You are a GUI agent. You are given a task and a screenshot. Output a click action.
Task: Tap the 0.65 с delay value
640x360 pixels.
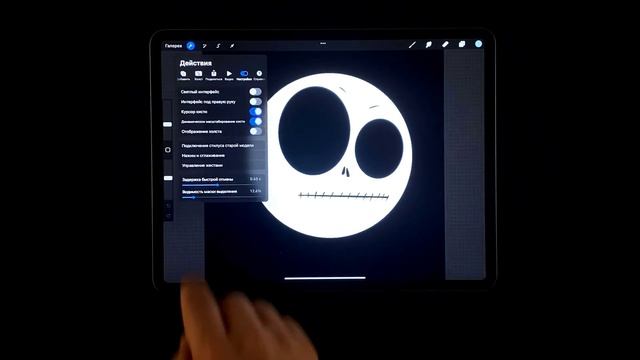tap(256, 179)
